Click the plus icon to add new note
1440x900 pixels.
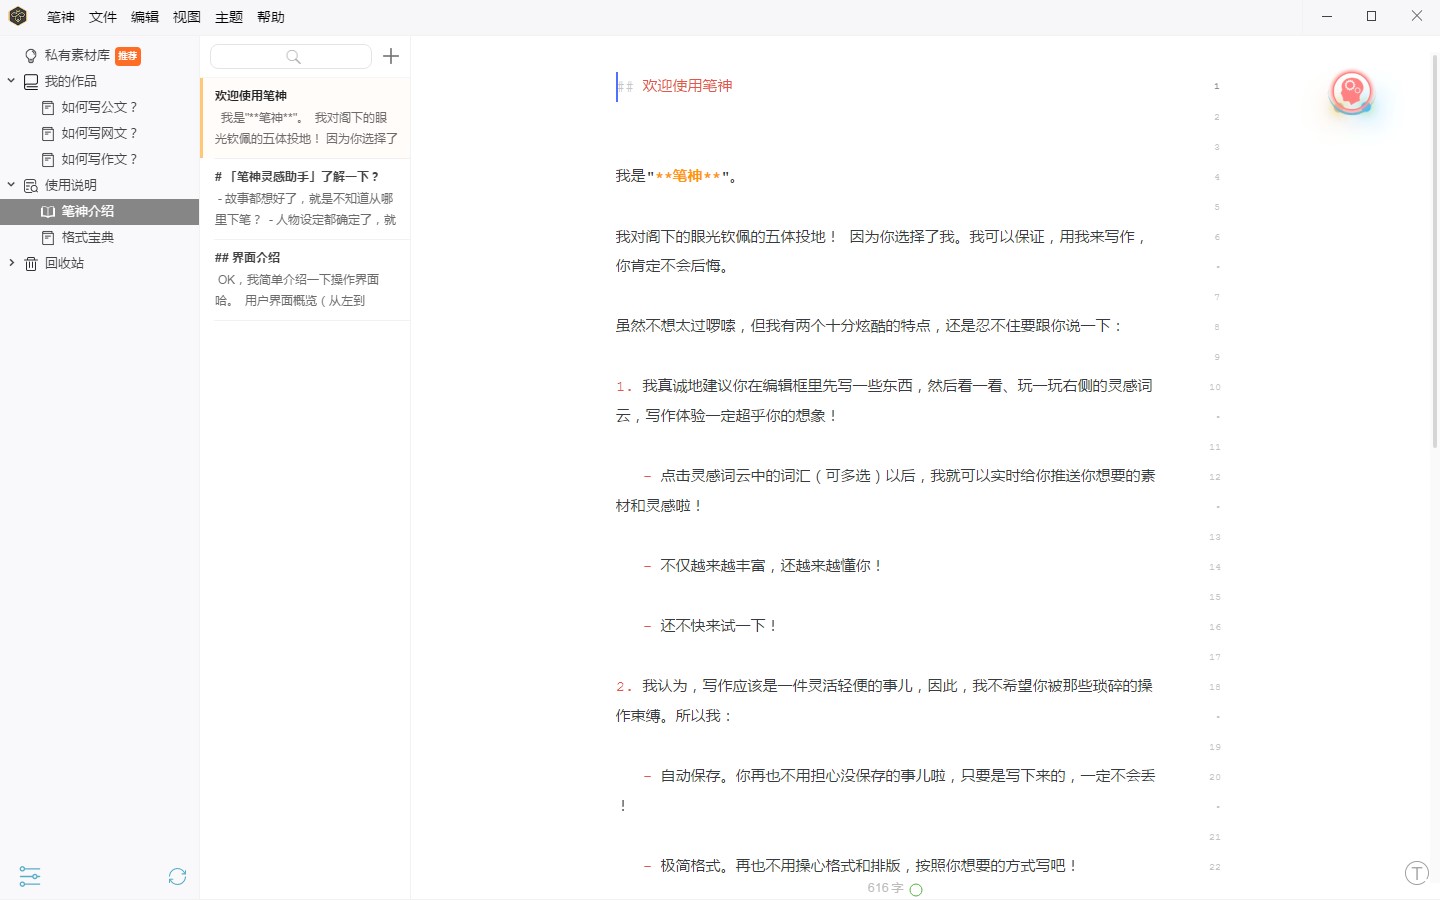coord(391,57)
